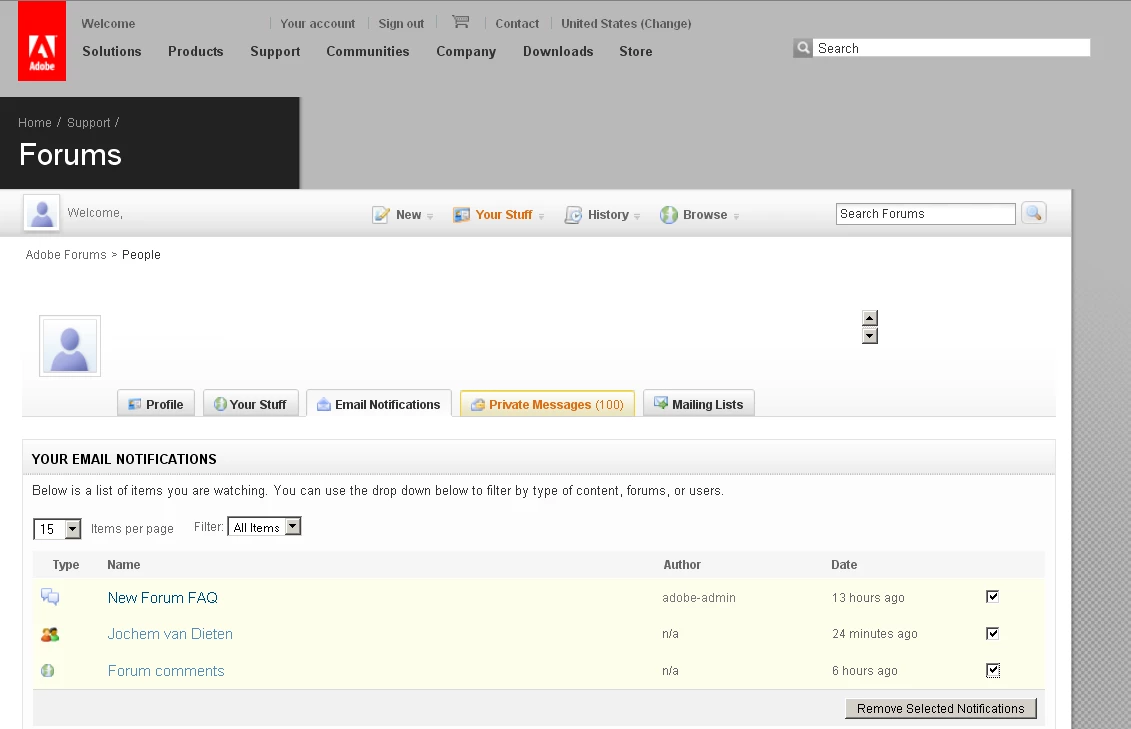Click the New pencil-and-paper icon
This screenshot has height=729, width=1131.
click(381, 215)
